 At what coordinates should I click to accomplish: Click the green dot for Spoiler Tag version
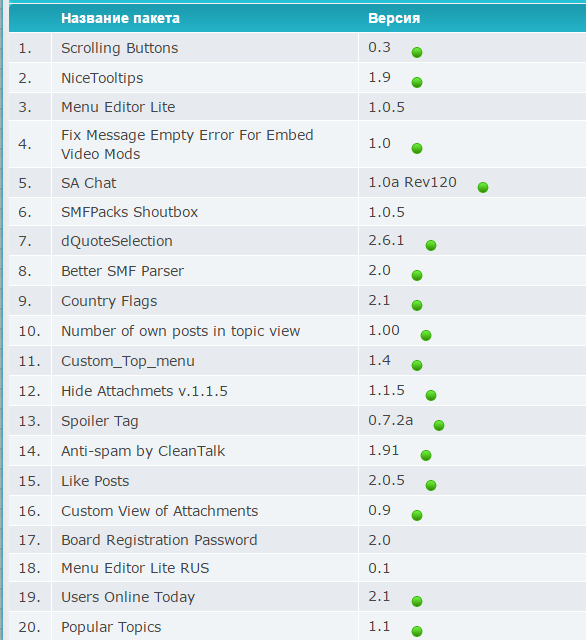pos(439,425)
